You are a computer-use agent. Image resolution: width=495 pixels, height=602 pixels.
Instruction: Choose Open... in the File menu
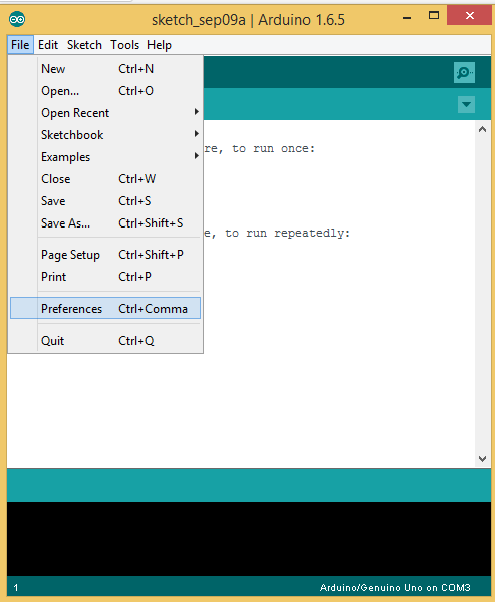(105, 91)
